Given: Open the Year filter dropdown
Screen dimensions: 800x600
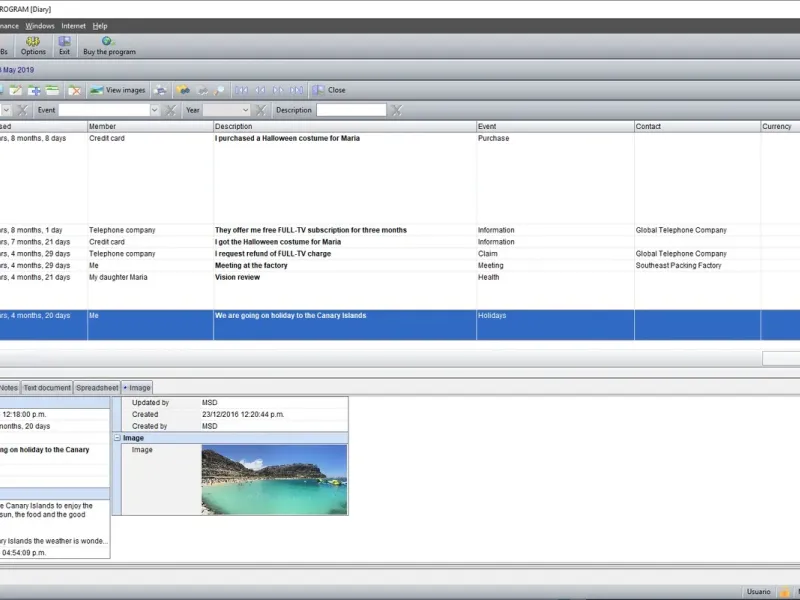Looking at the screenshot, I should click(x=244, y=110).
